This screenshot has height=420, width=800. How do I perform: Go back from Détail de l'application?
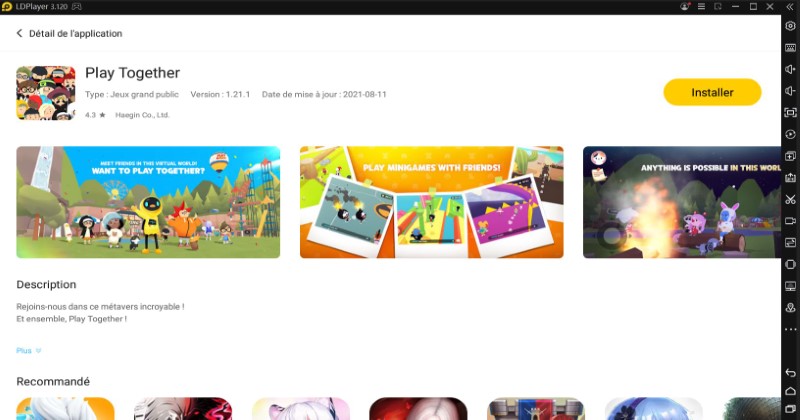(x=19, y=33)
